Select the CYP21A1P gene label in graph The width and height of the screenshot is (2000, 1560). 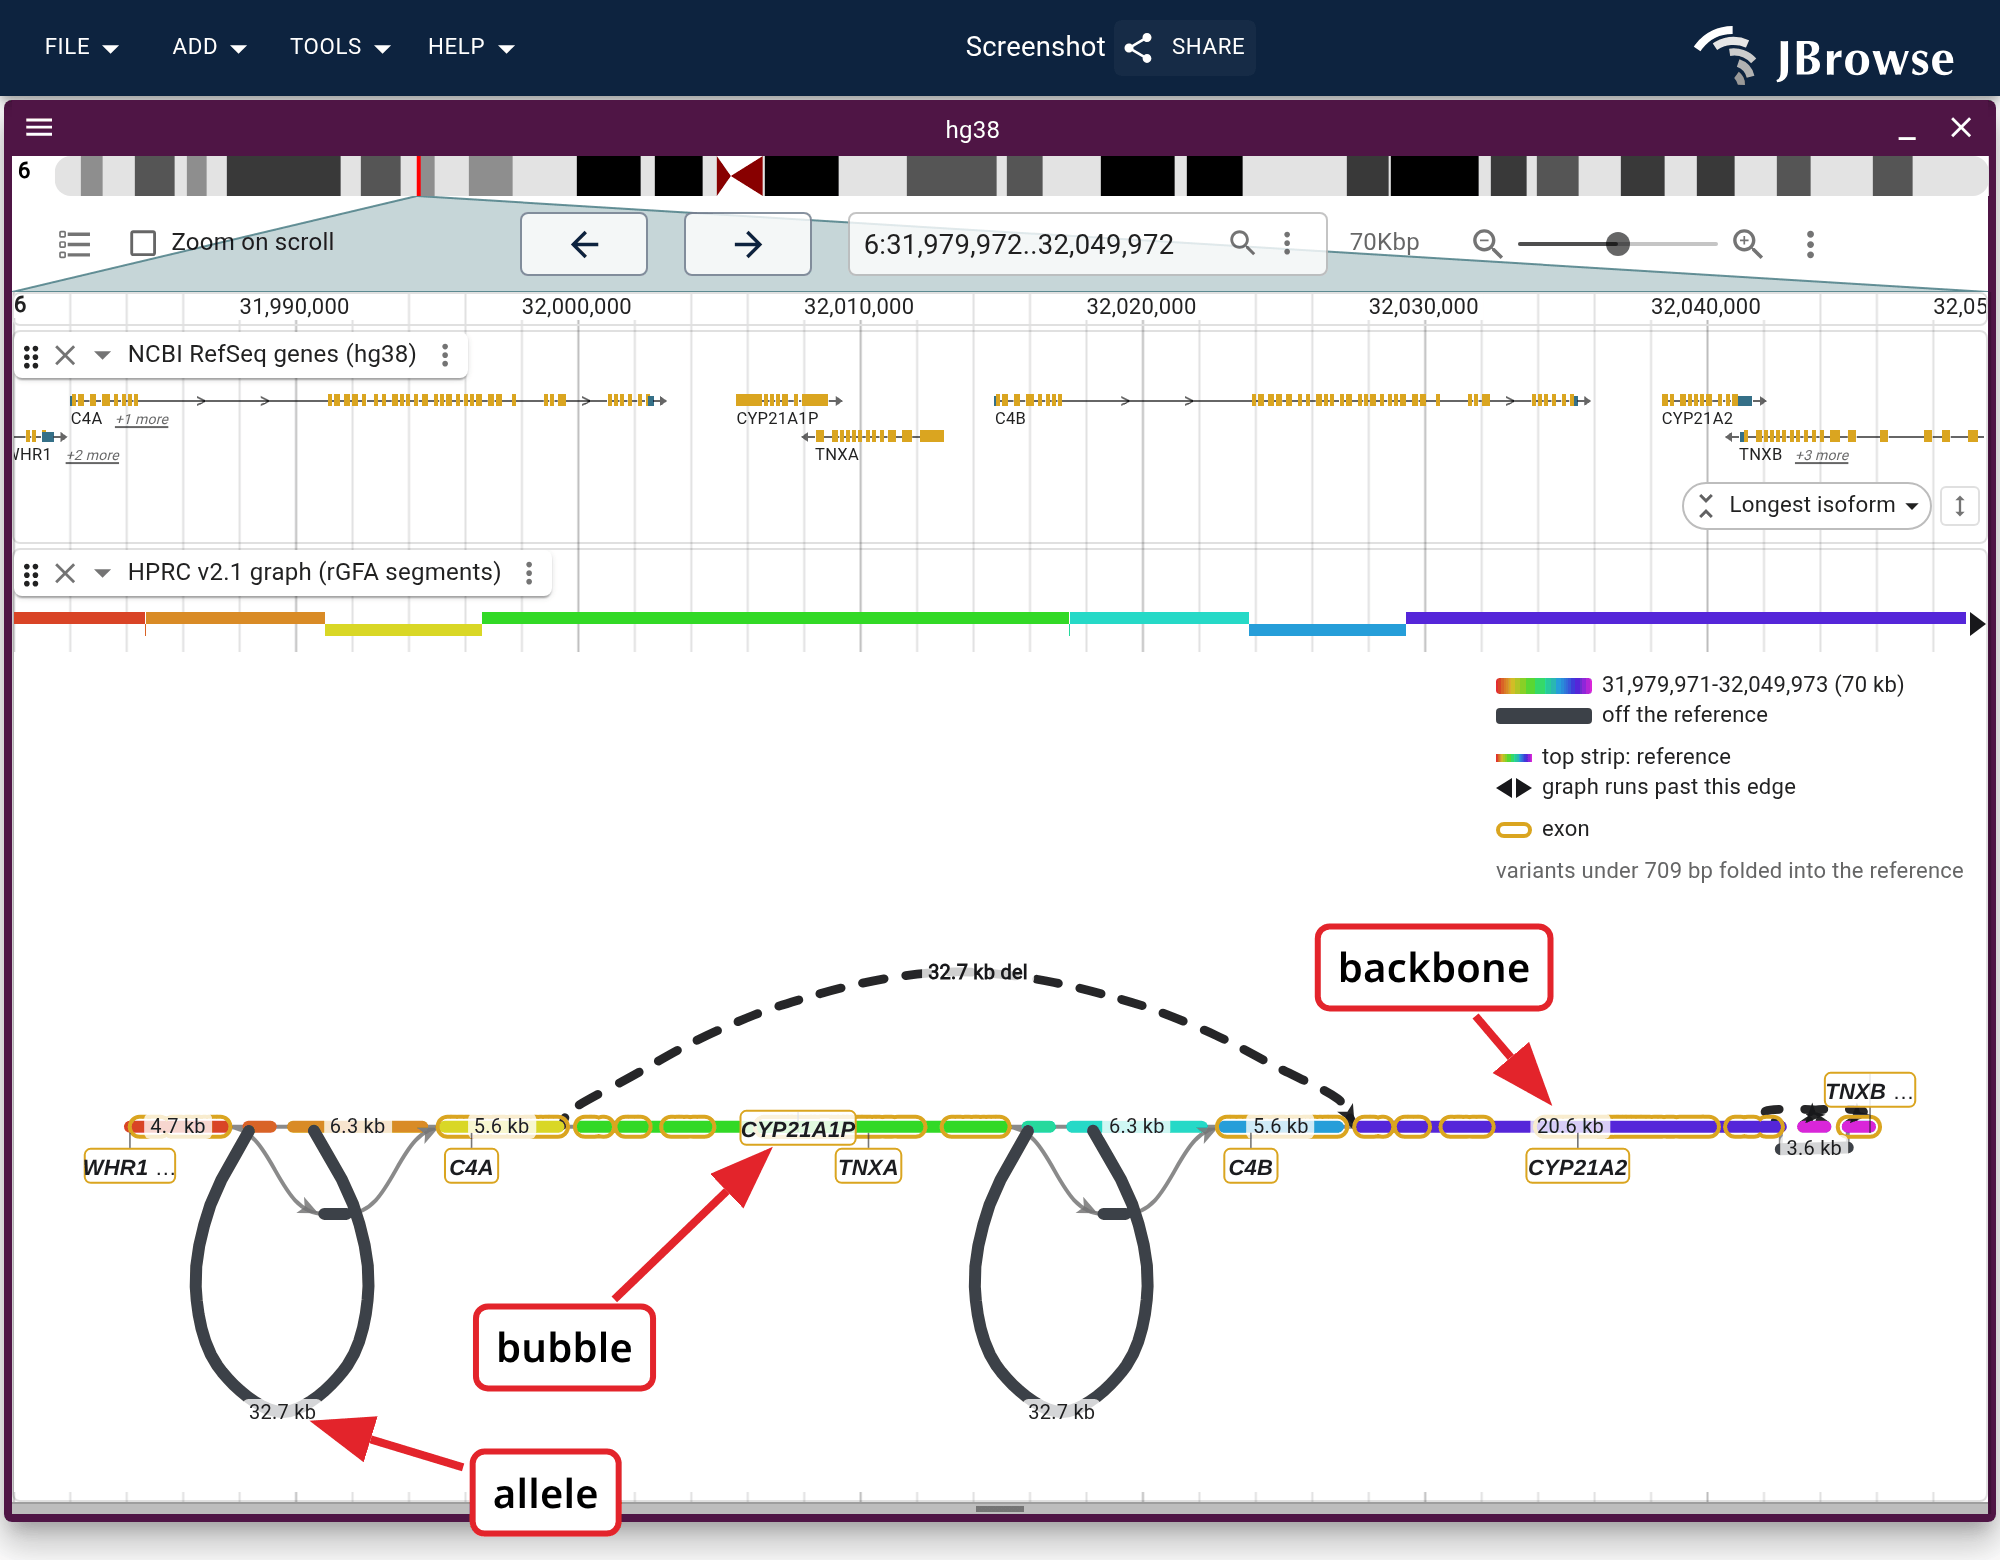click(x=797, y=1129)
